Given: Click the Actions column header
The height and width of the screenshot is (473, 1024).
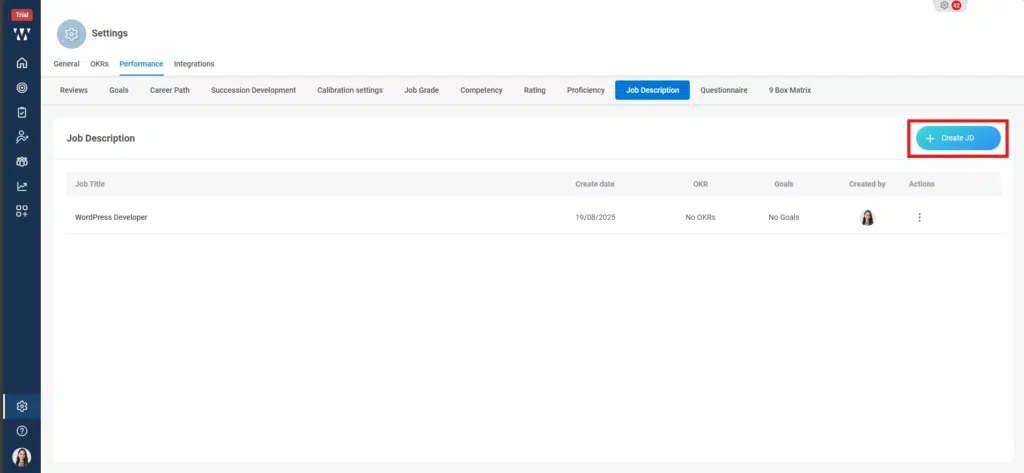Looking at the screenshot, I should 921,184.
